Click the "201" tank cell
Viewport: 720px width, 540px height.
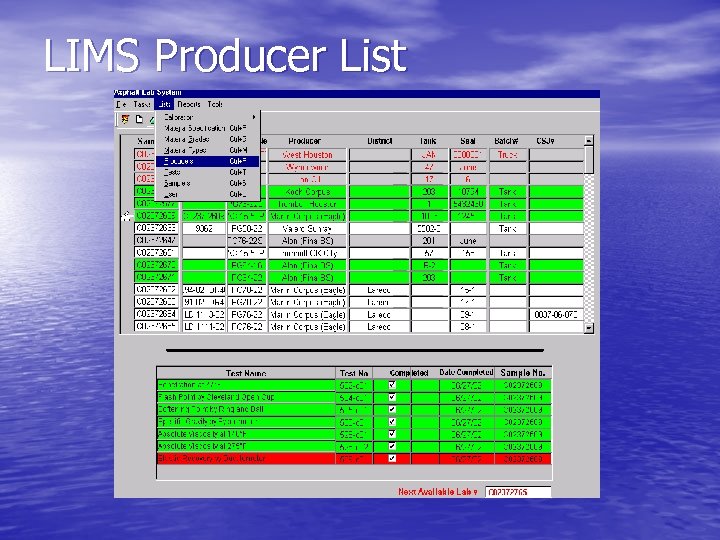point(429,241)
